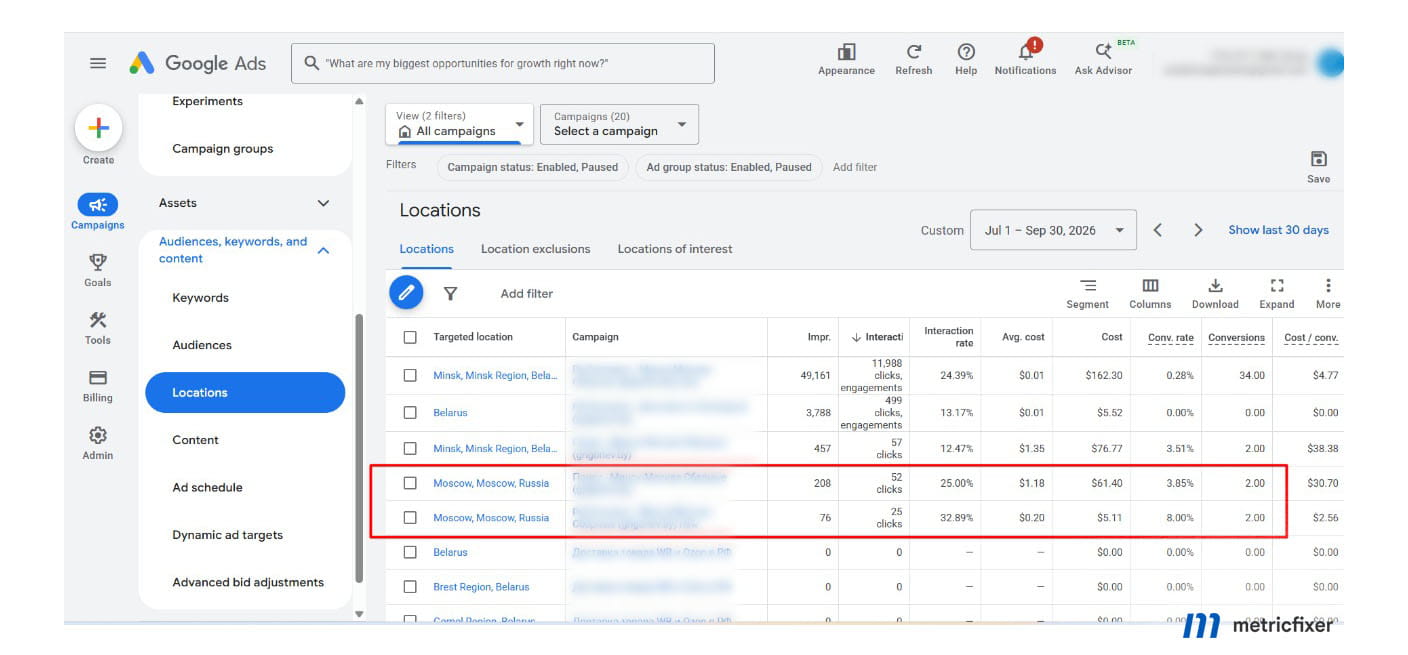Click the Create plus button
This screenshot has width=1408, height=655.
(x=98, y=128)
